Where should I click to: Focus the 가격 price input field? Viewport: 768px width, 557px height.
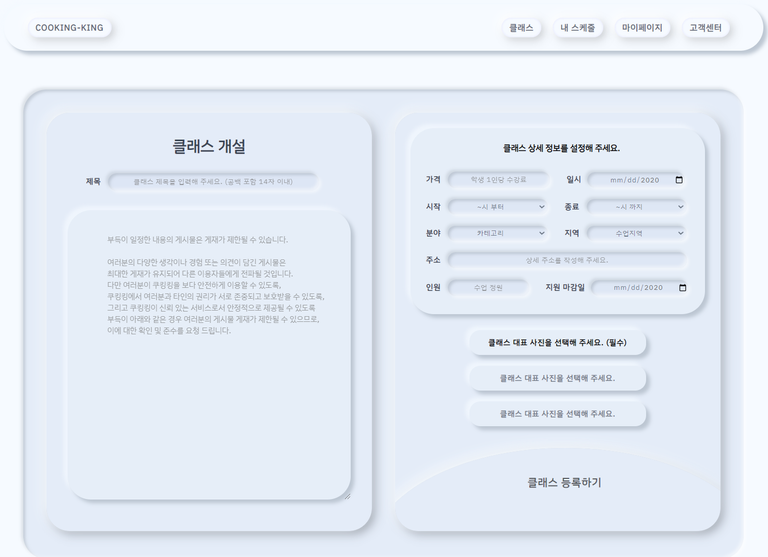(498, 180)
